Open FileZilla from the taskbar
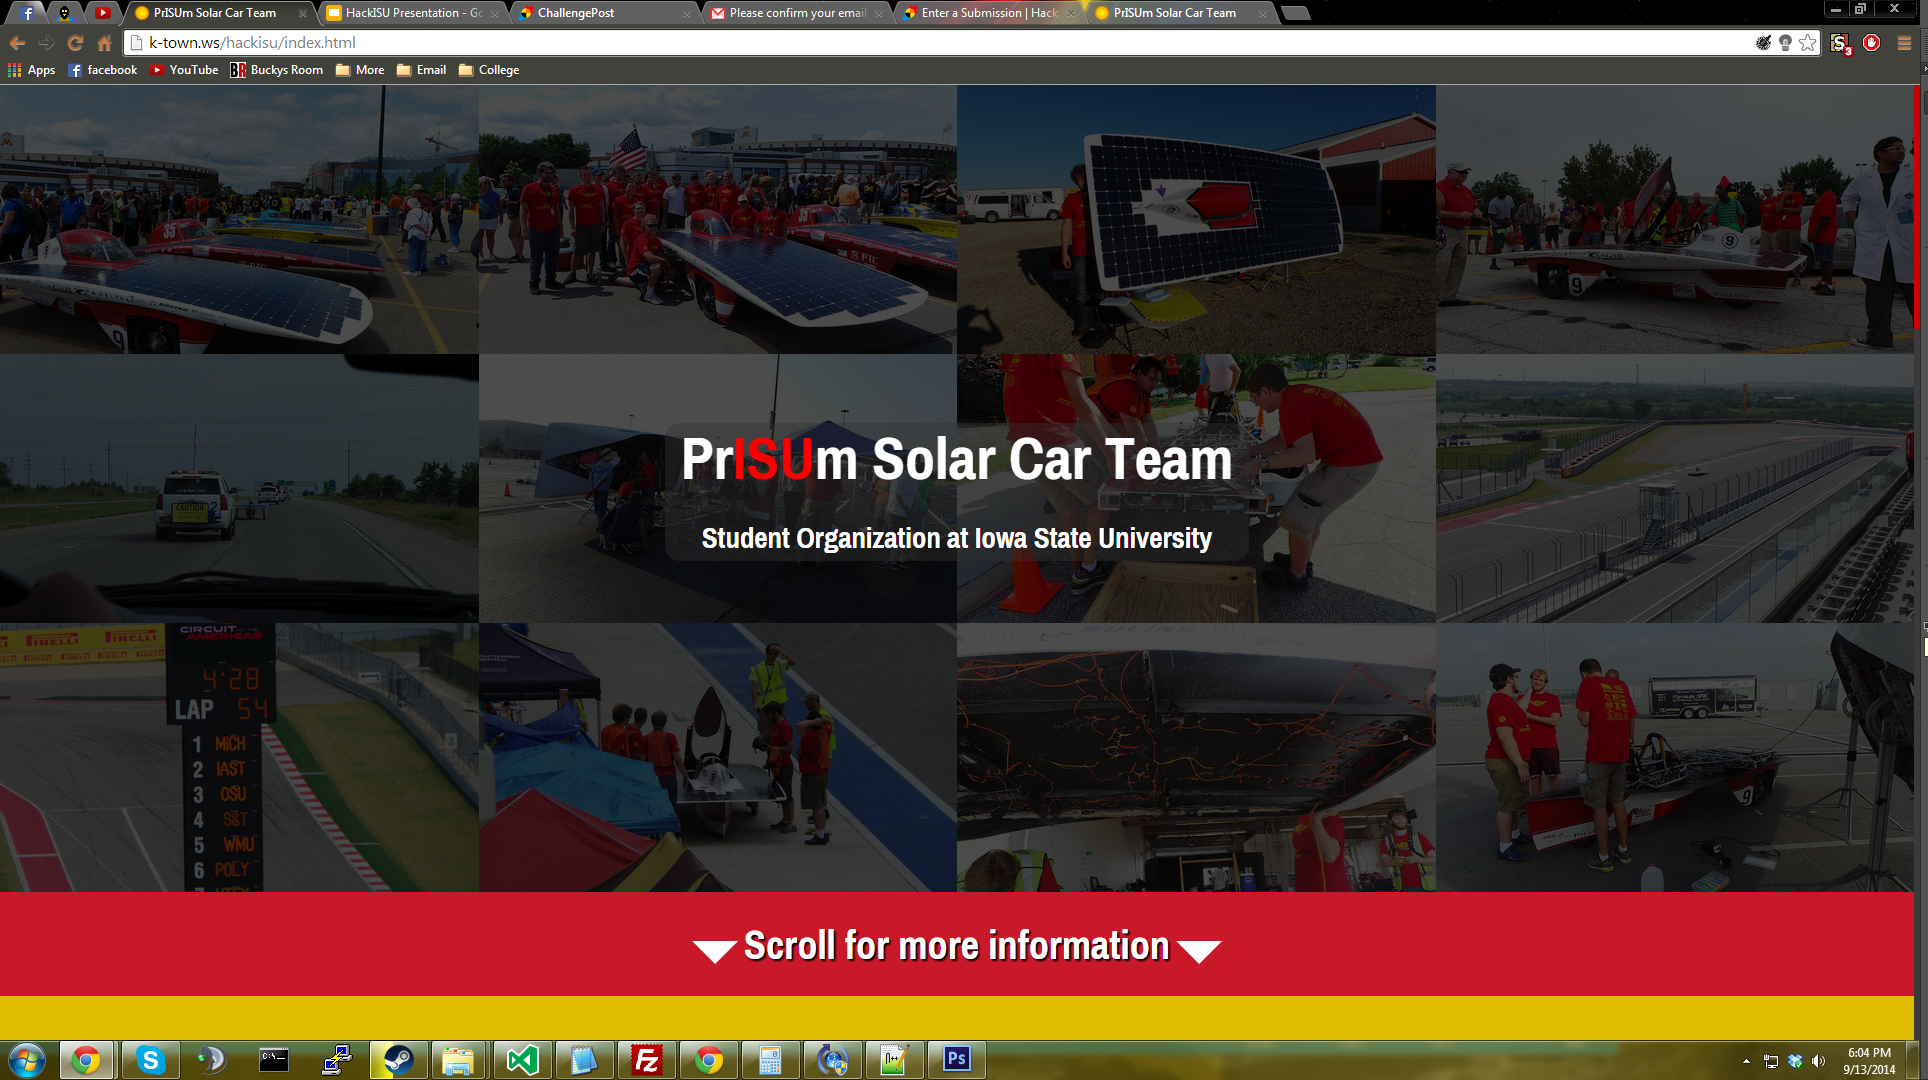The width and height of the screenshot is (1928, 1080). [646, 1060]
